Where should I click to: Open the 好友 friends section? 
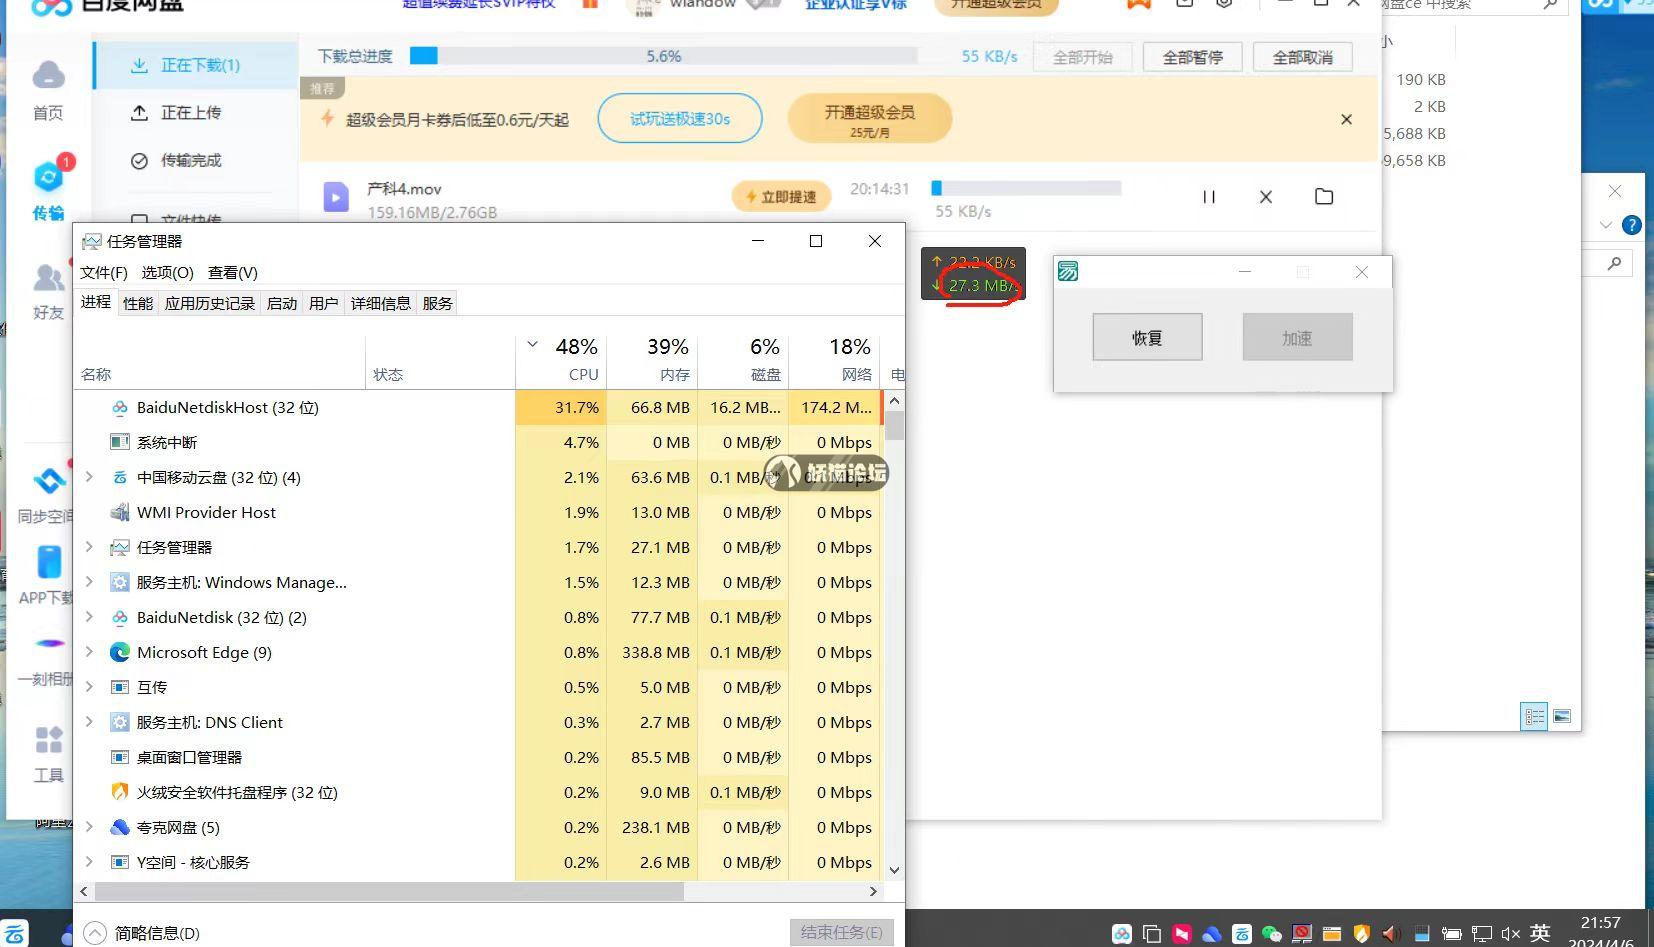pyautogui.click(x=48, y=290)
